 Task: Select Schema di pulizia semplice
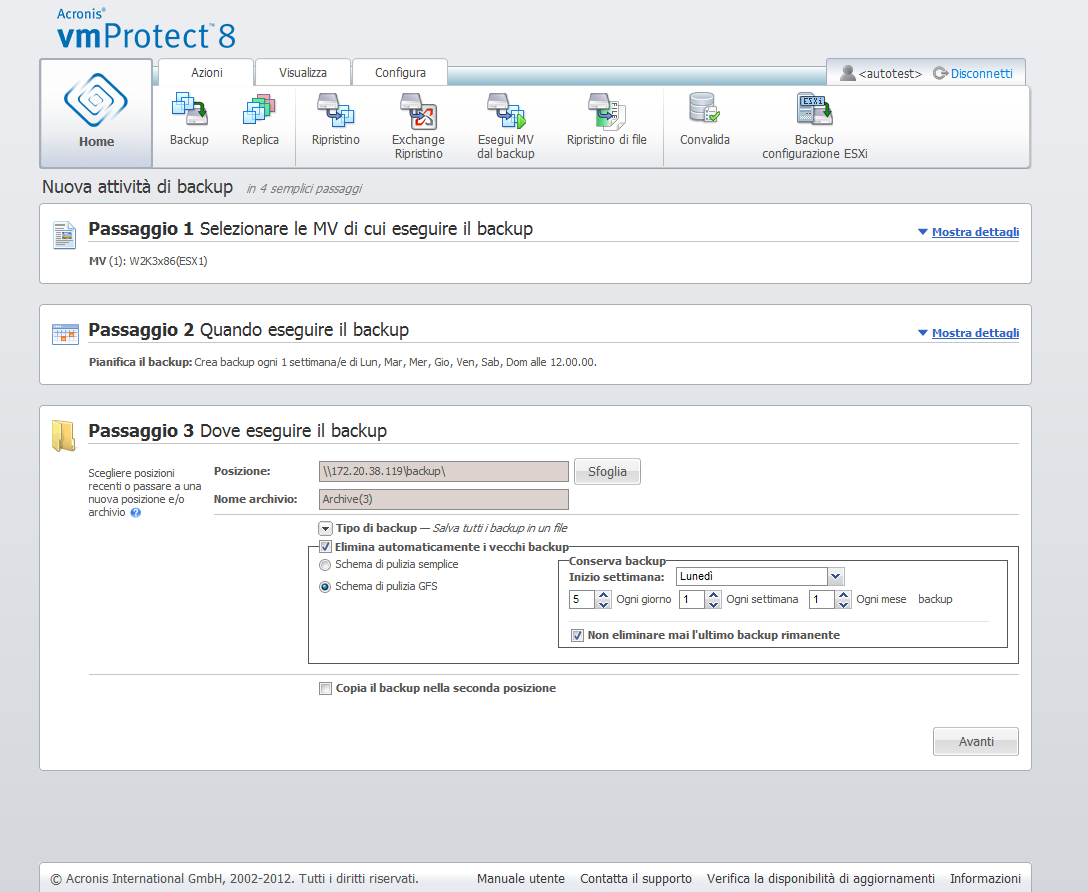(x=325, y=565)
